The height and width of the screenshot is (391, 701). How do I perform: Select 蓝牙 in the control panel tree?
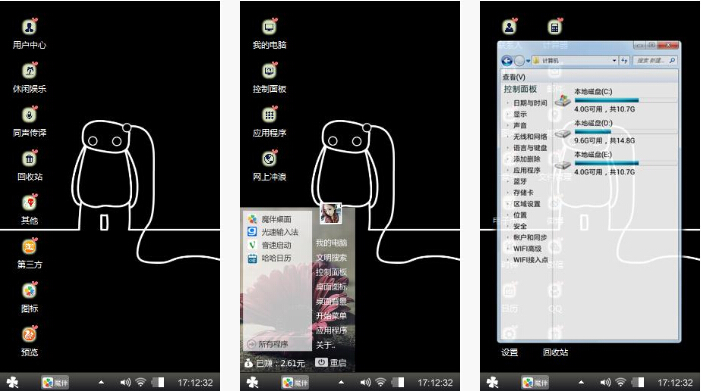520,181
